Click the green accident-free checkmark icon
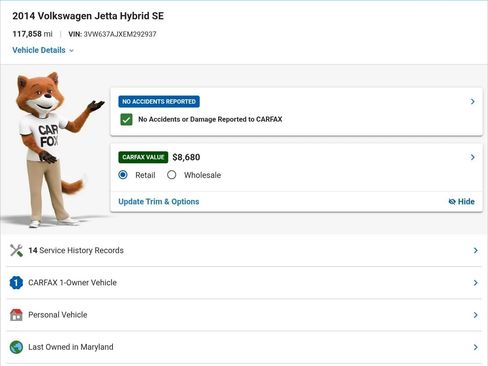 click(126, 119)
